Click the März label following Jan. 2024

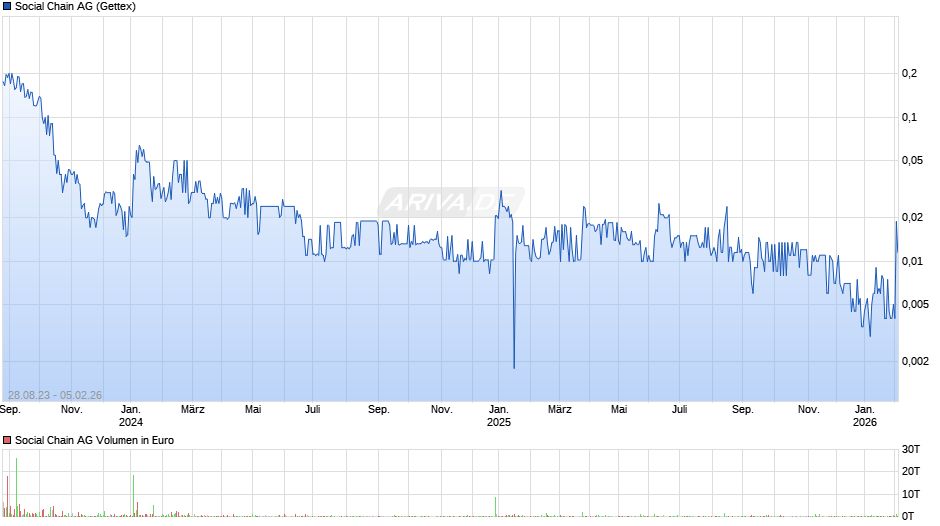click(x=192, y=410)
